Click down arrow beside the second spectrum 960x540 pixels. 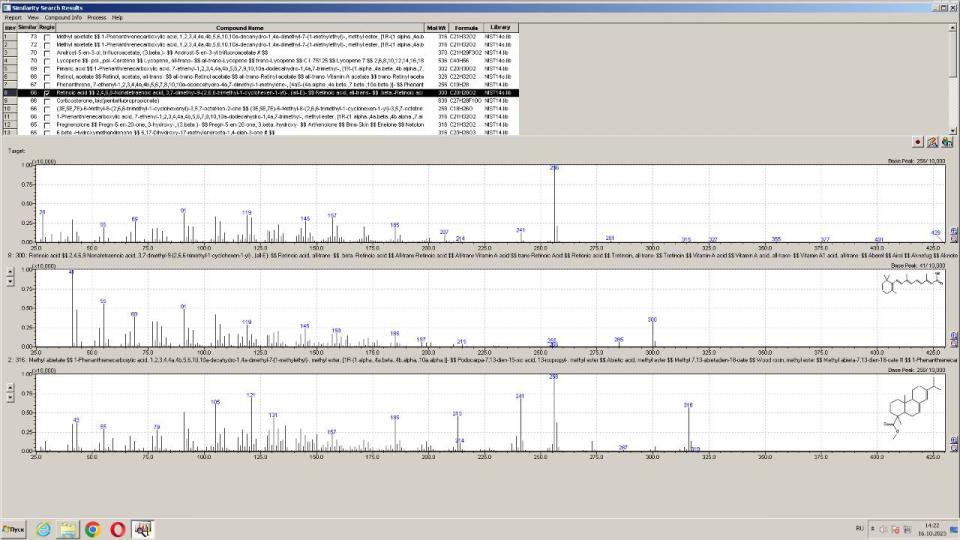(x=10, y=282)
